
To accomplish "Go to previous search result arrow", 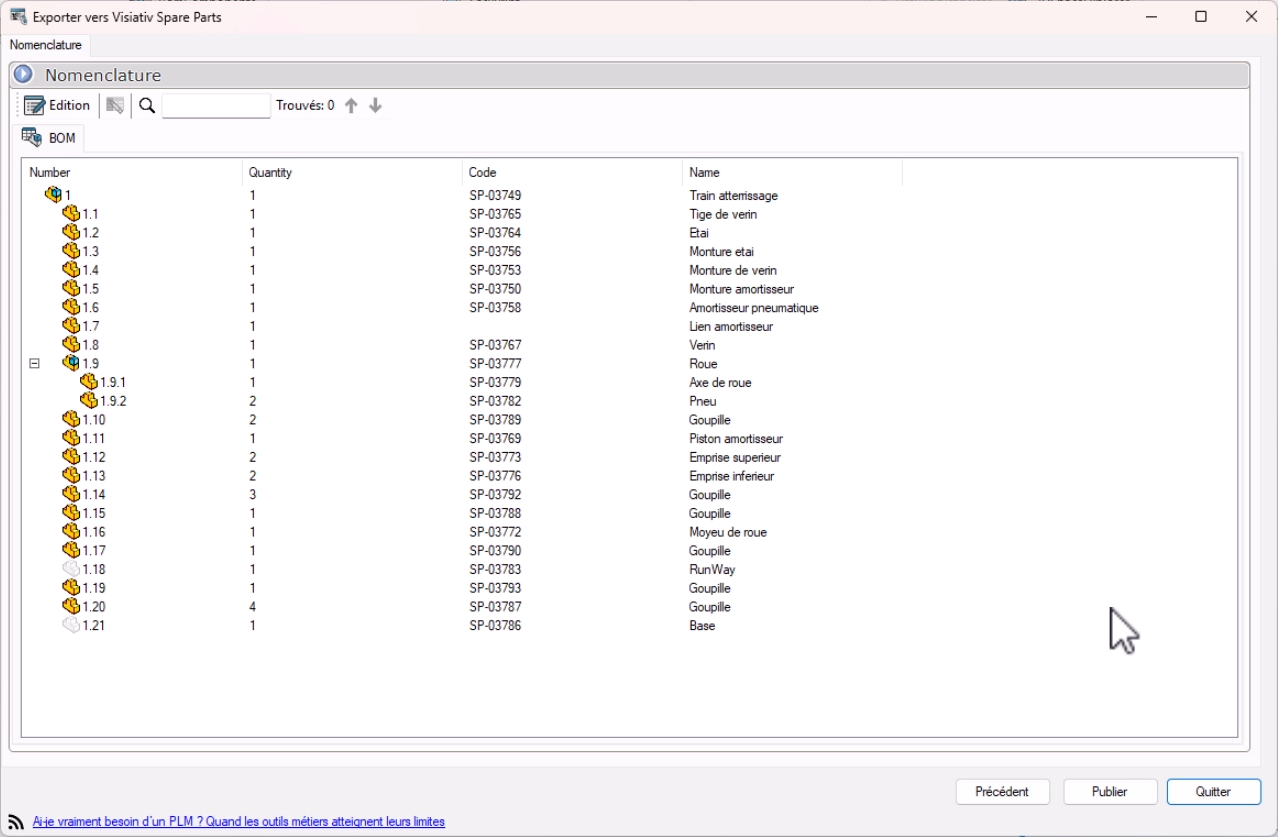I will point(351,105).
